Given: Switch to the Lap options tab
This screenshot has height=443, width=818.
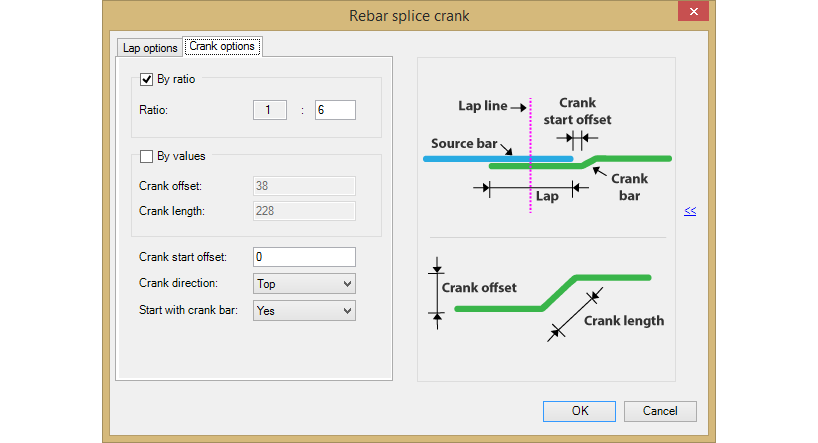Looking at the screenshot, I should 150,48.
